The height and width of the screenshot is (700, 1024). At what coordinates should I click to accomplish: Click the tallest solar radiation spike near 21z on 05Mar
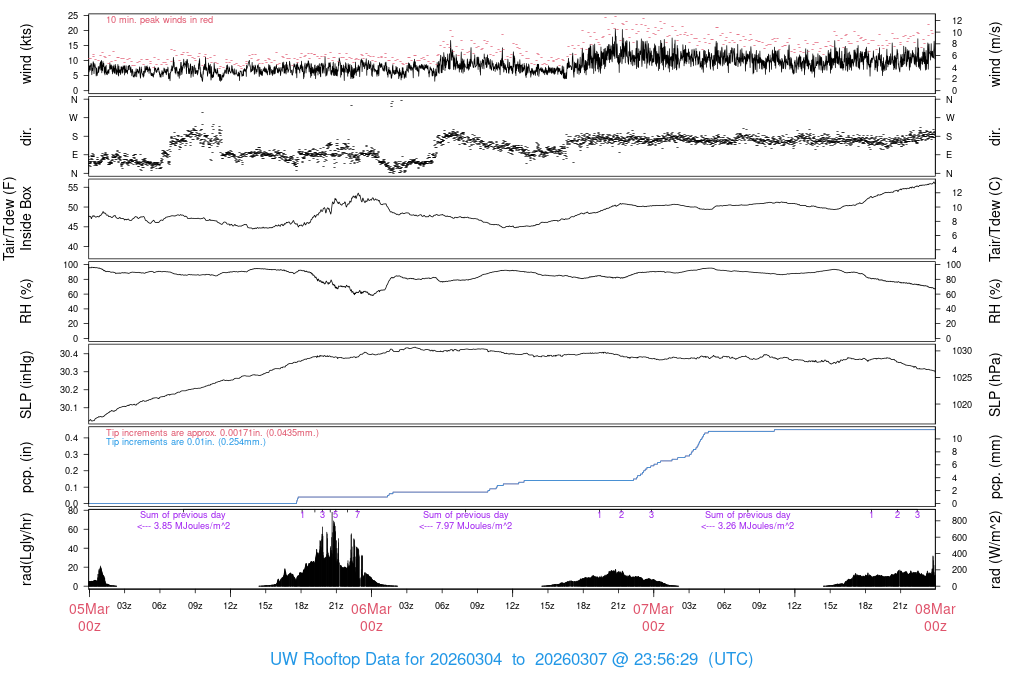pyautogui.click(x=333, y=549)
